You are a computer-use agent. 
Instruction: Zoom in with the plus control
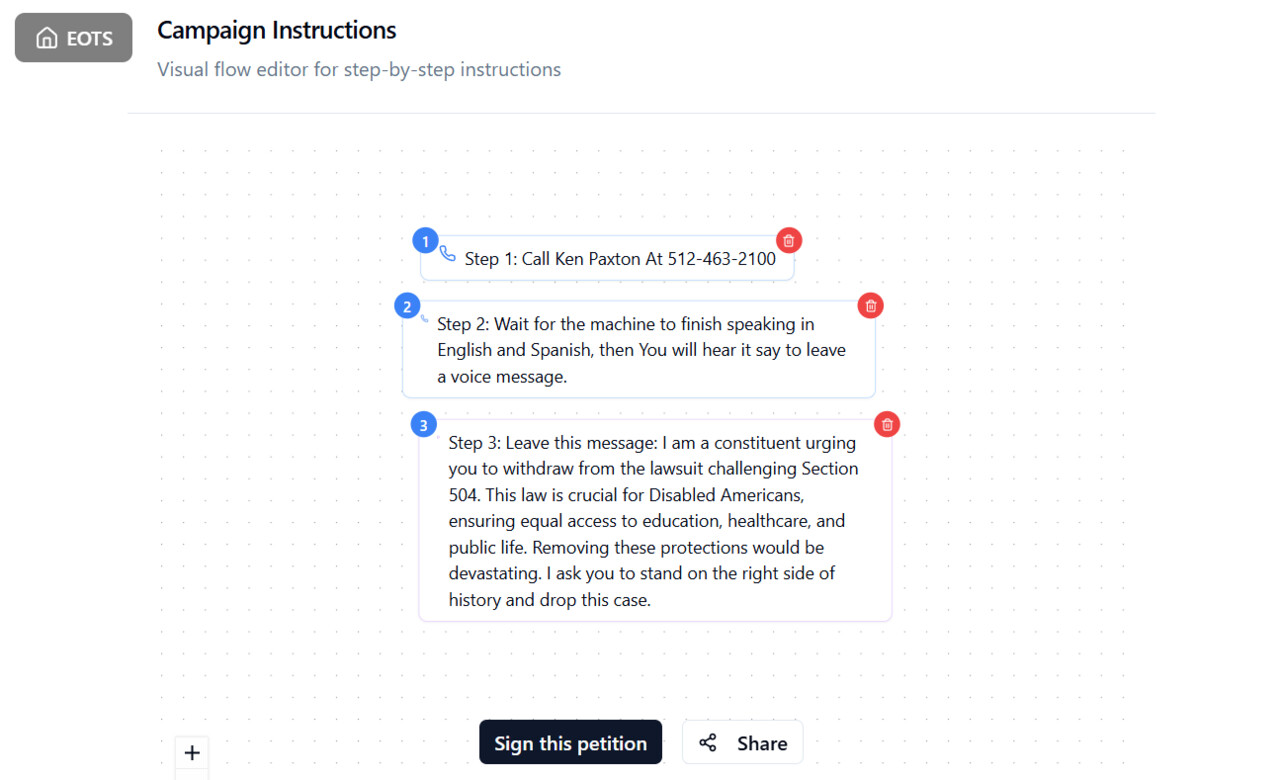click(x=192, y=753)
